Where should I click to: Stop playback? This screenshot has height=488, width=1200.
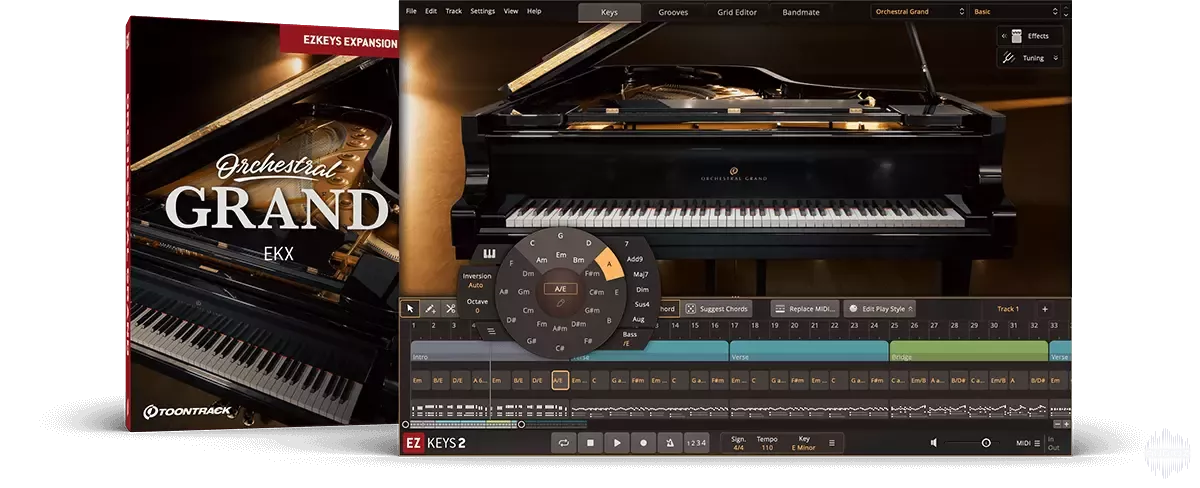(x=590, y=442)
